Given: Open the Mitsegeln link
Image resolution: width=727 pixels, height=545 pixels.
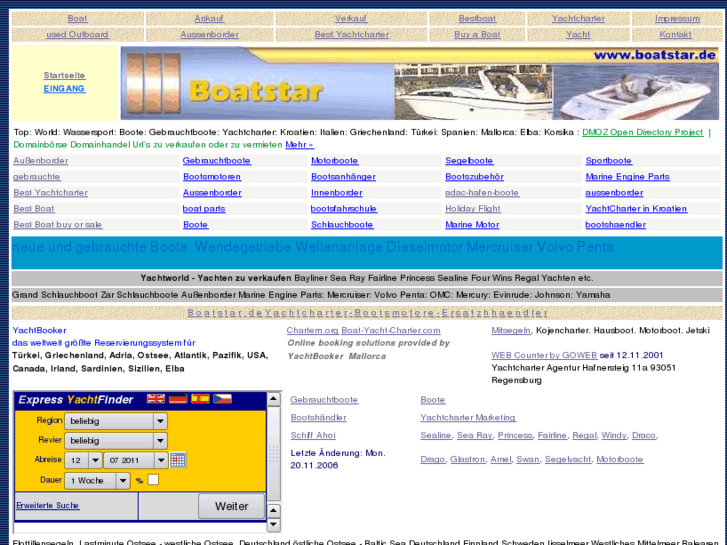Looking at the screenshot, I should coord(511,330).
